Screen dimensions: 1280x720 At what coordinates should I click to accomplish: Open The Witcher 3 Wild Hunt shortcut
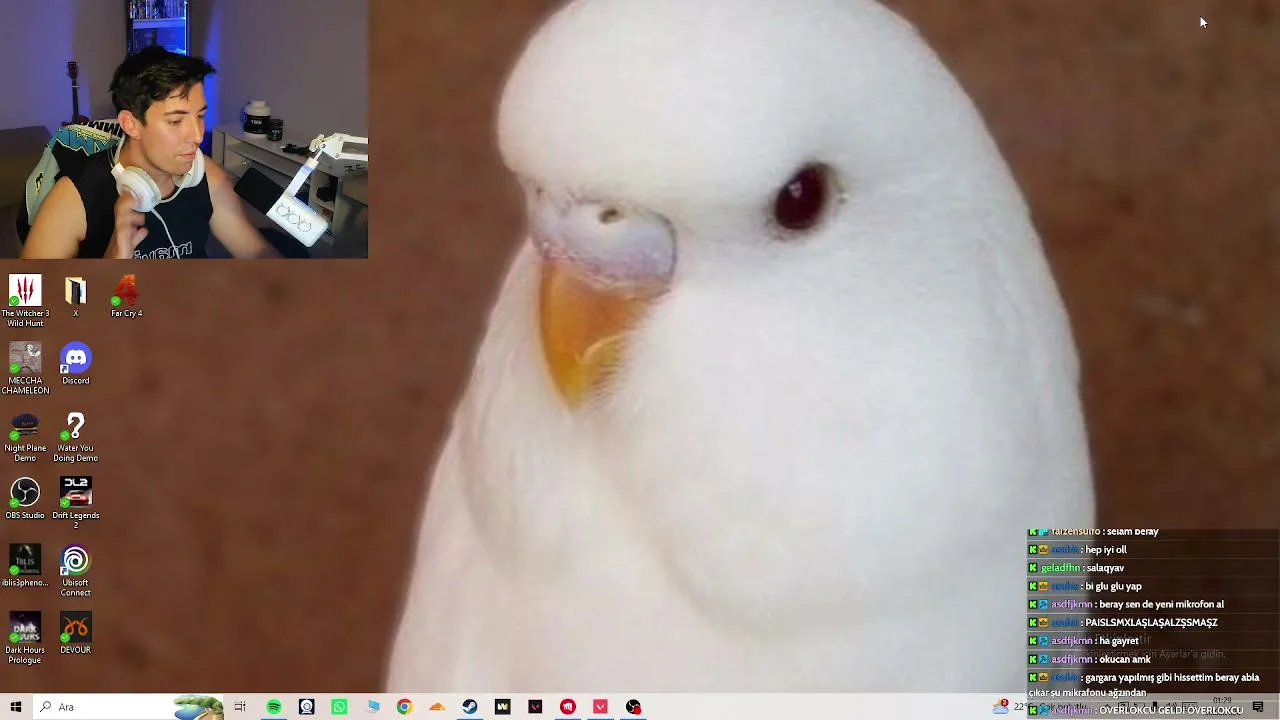coord(25,301)
